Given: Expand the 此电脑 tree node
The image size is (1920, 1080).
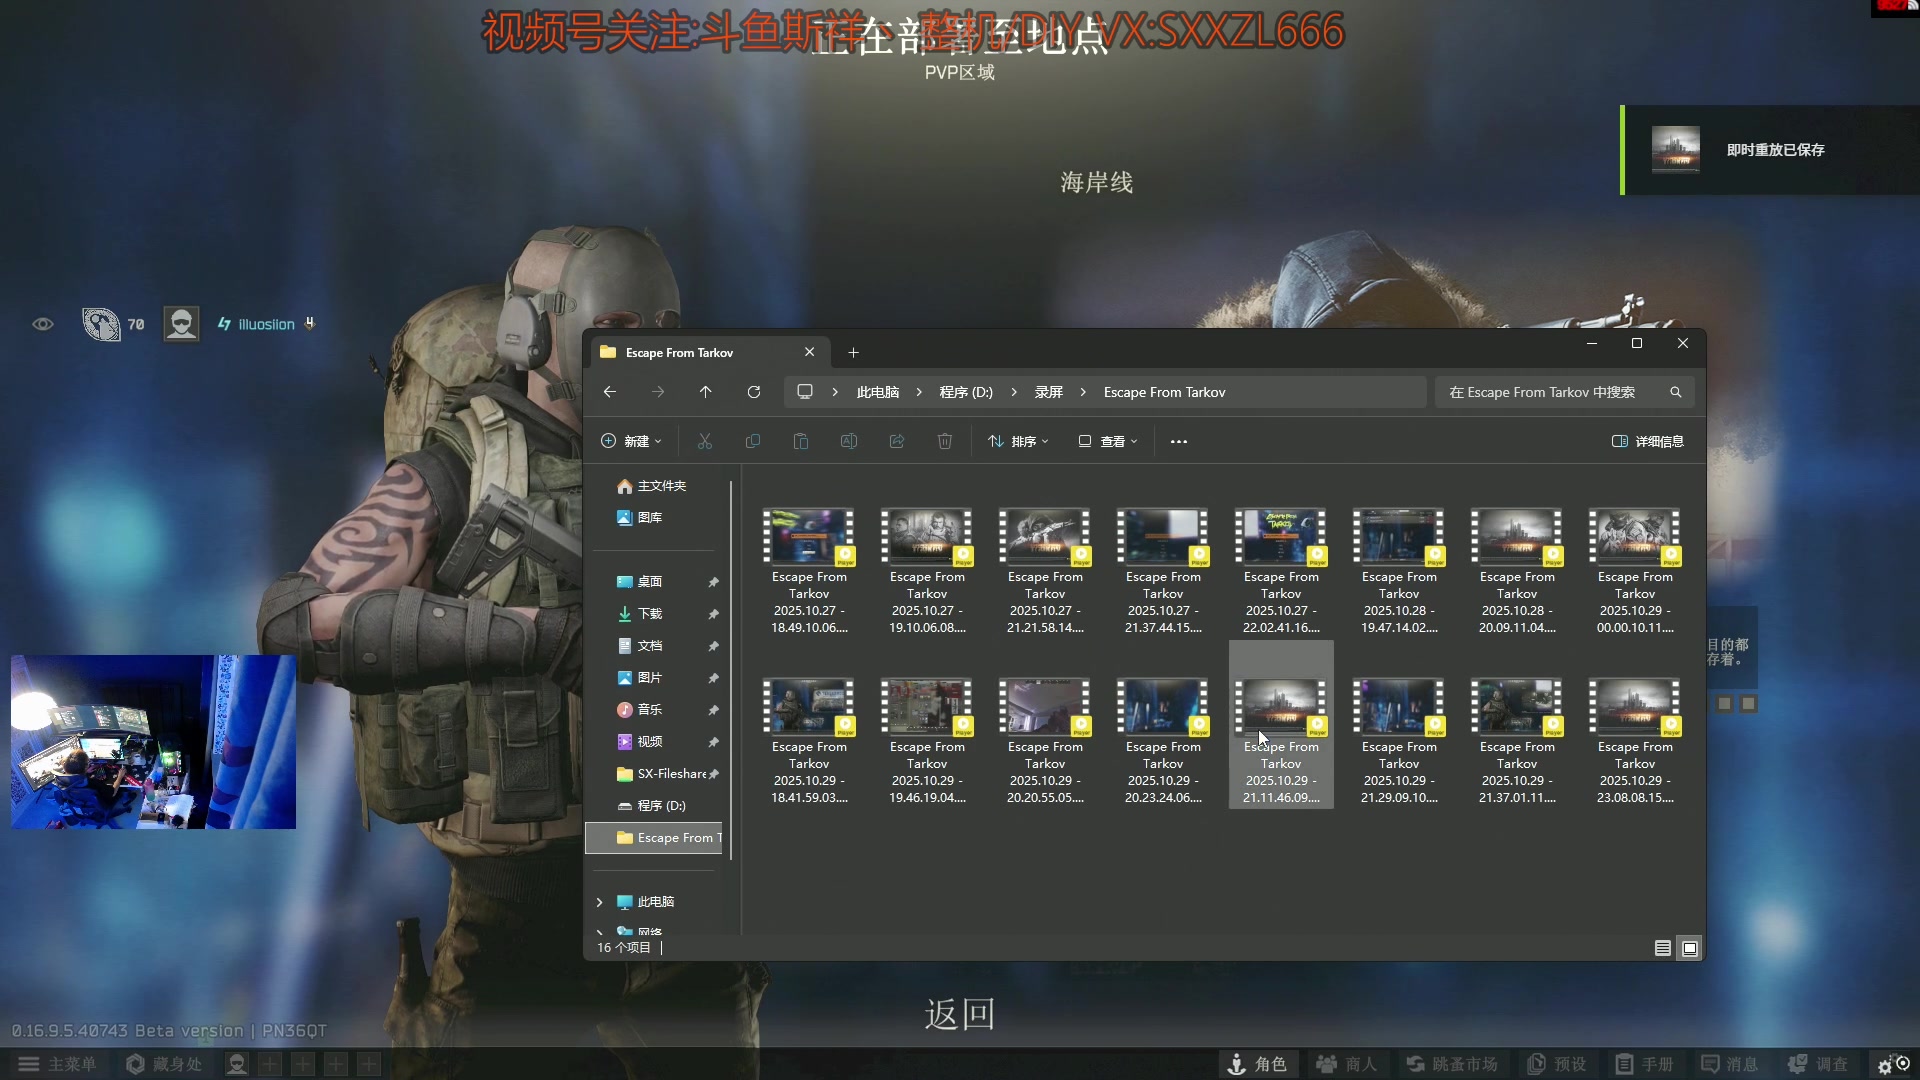Looking at the screenshot, I should pyautogui.click(x=599, y=902).
